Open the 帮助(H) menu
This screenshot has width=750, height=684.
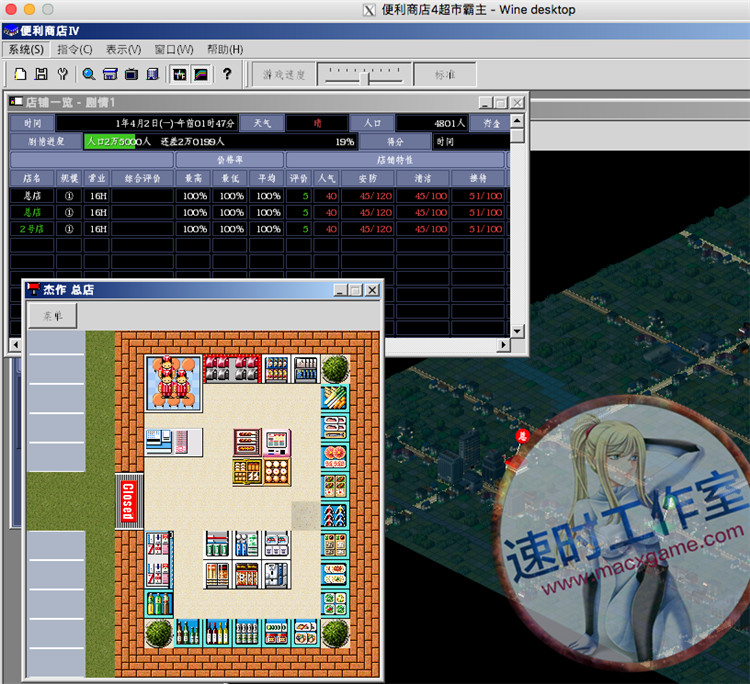click(x=225, y=50)
